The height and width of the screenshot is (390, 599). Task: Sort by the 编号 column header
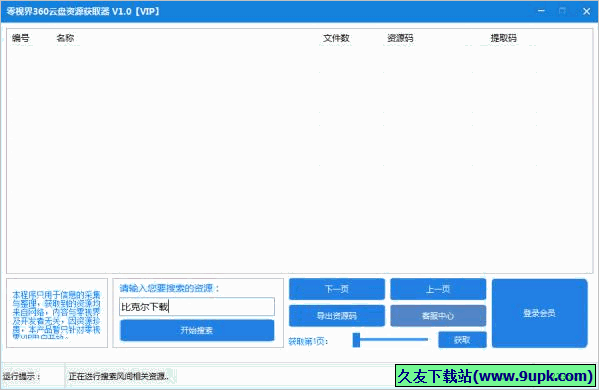(x=21, y=38)
